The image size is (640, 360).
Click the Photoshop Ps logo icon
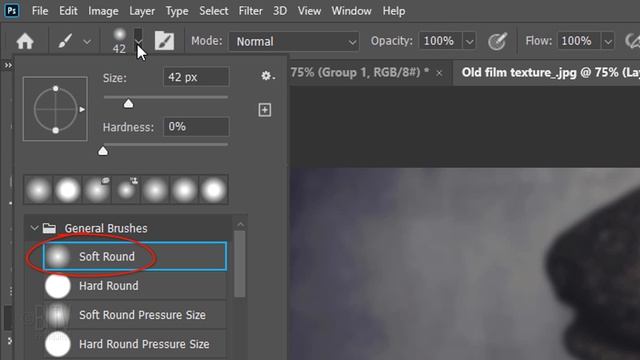pos(12,11)
